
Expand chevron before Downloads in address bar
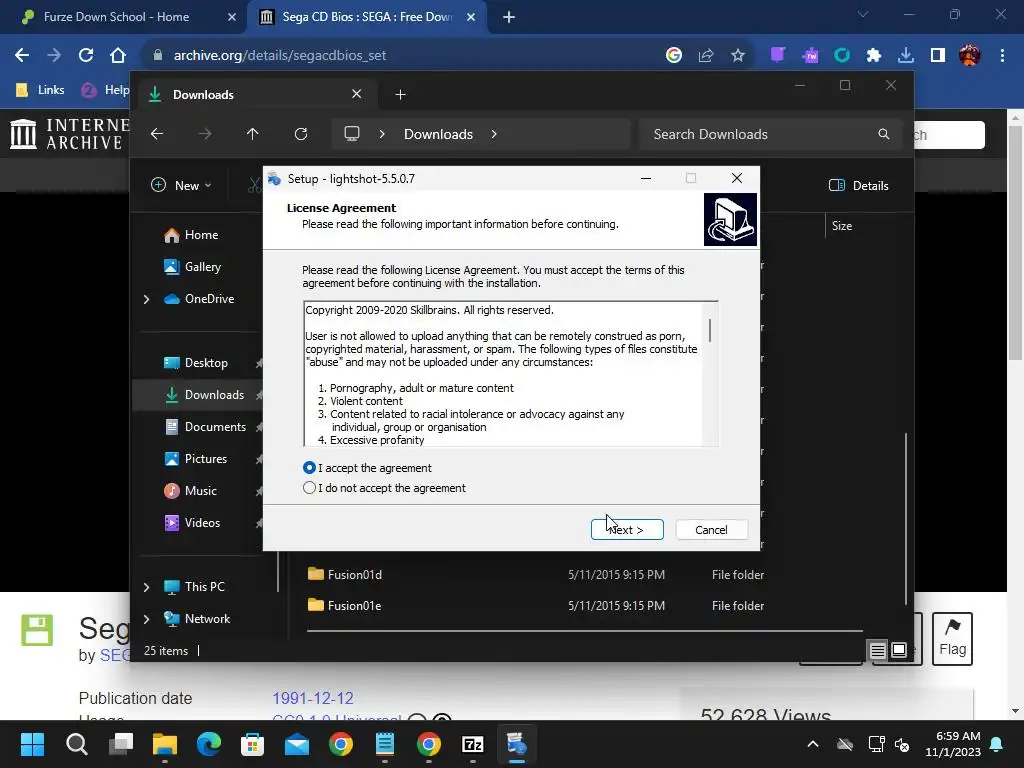pos(382,134)
